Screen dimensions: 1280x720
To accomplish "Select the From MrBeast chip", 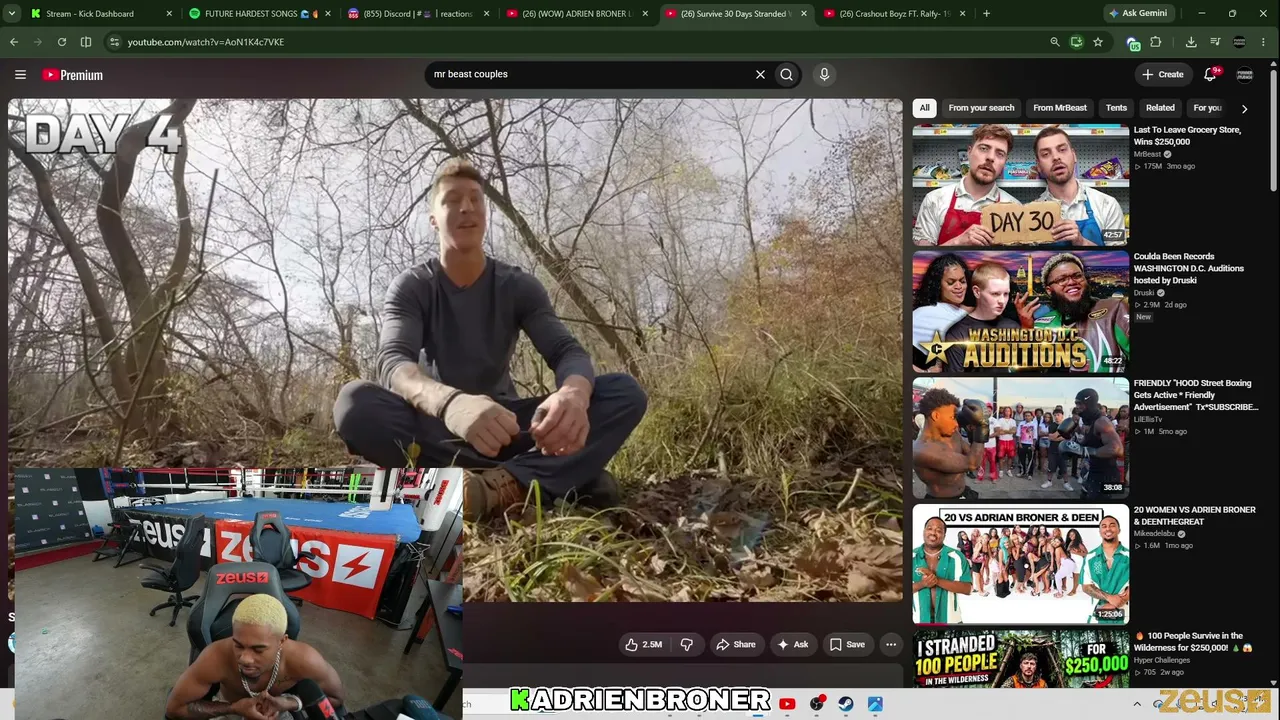I will 1060,108.
